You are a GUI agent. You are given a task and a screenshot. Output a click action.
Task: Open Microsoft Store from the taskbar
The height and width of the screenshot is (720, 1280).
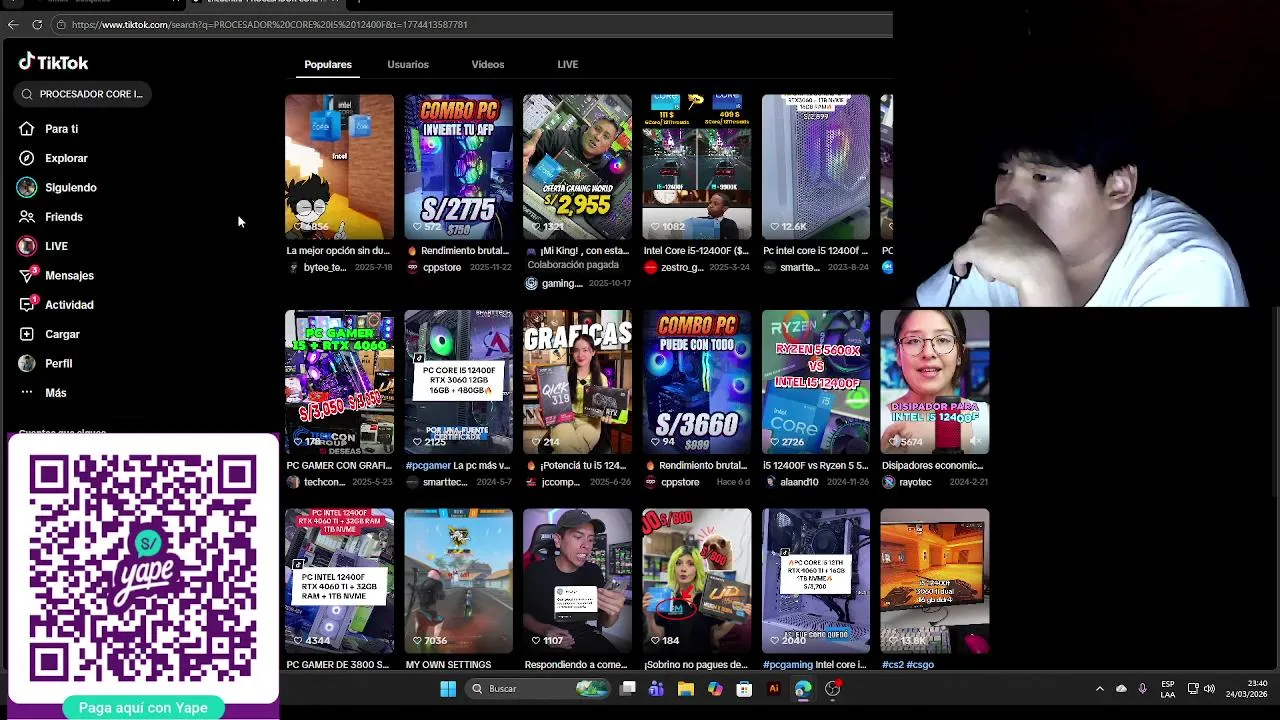744,689
